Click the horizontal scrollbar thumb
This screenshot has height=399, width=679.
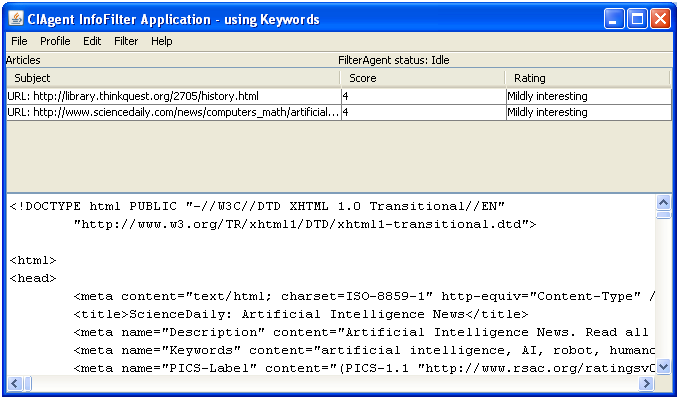(27, 383)
